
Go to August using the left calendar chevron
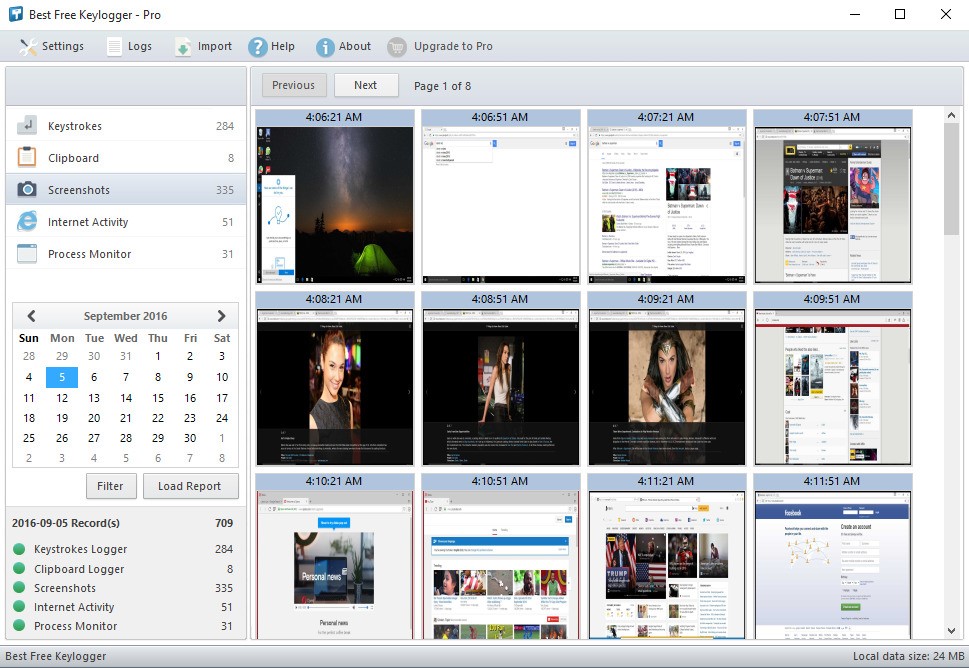pos(30,315)
